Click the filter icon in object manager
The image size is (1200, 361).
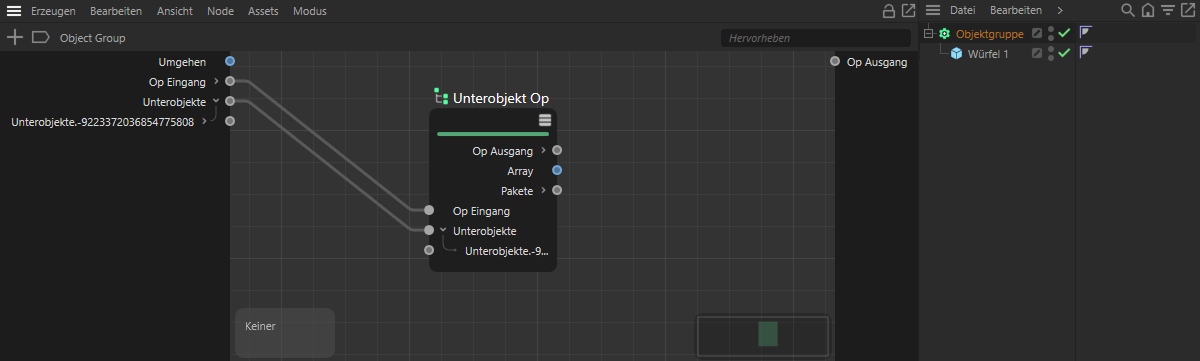pos(1167,10)
